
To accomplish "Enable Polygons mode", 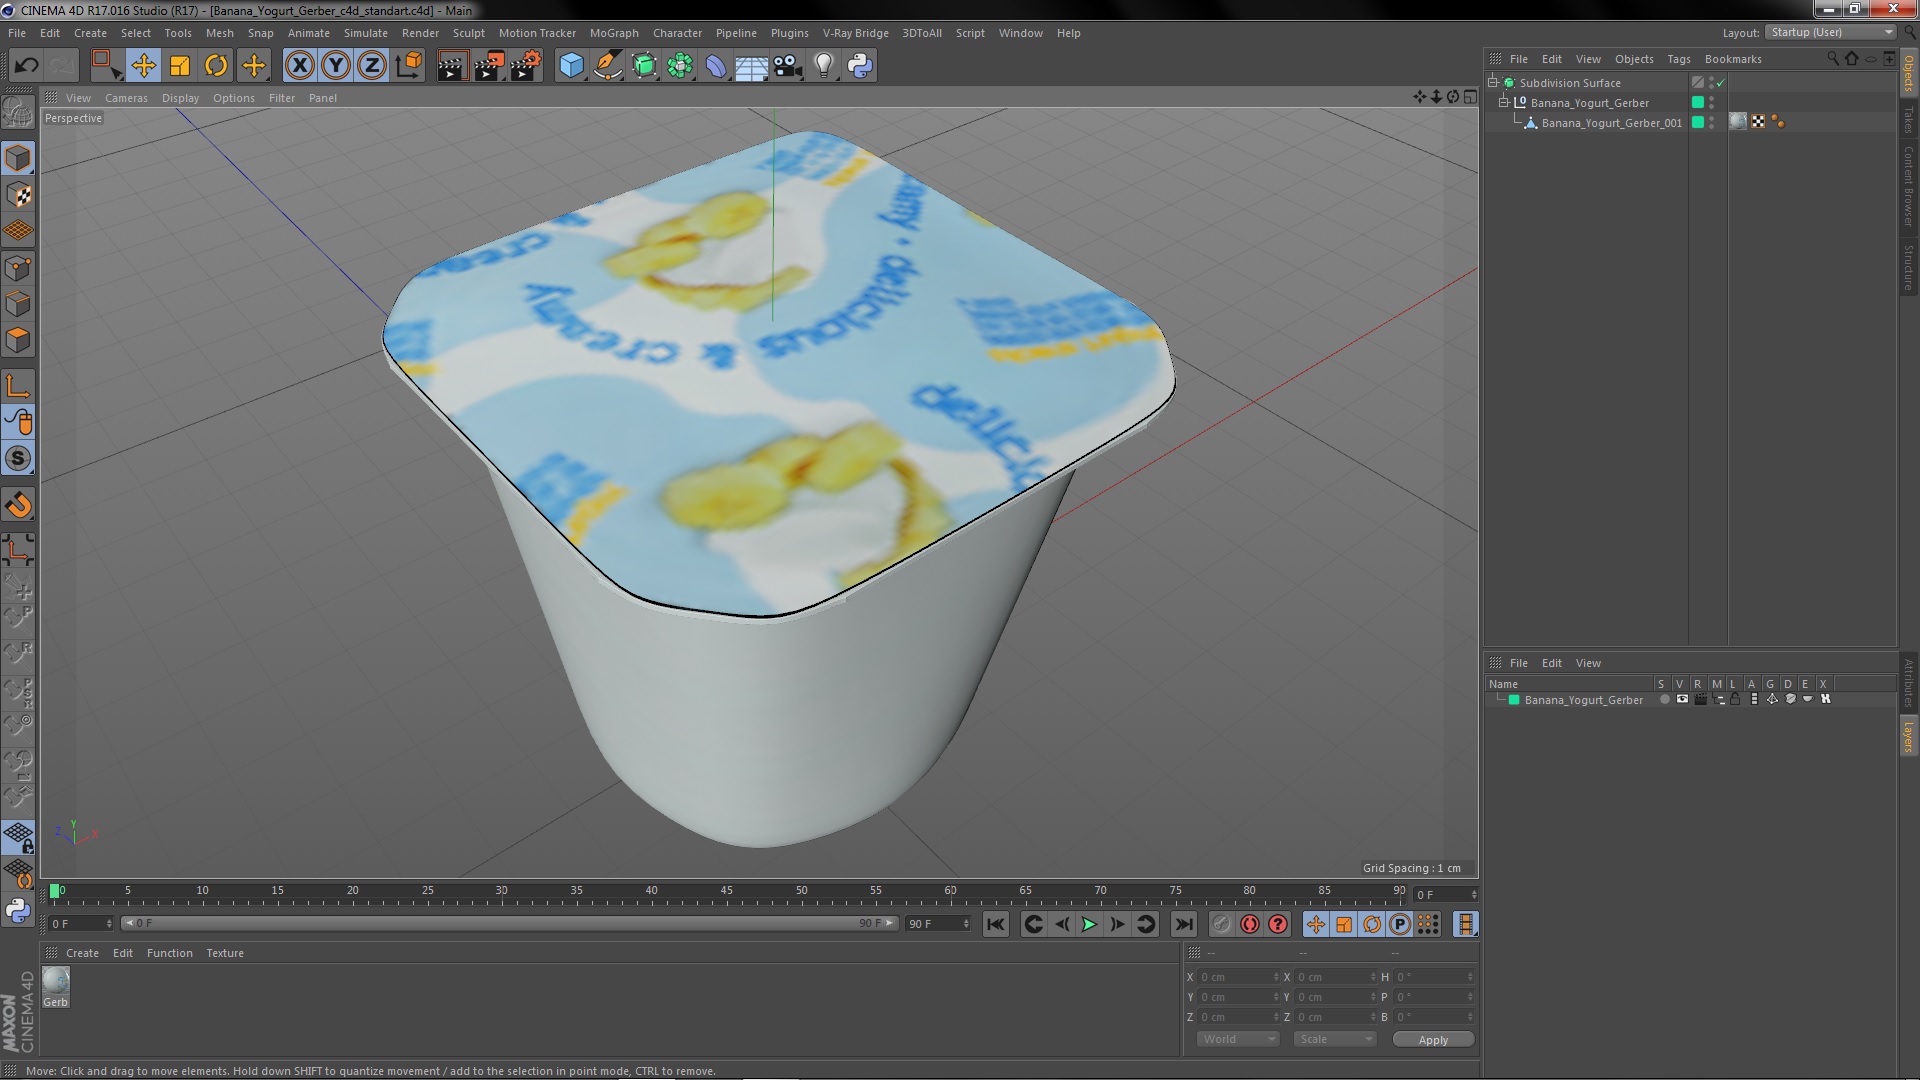I will [x=18, y=340].
